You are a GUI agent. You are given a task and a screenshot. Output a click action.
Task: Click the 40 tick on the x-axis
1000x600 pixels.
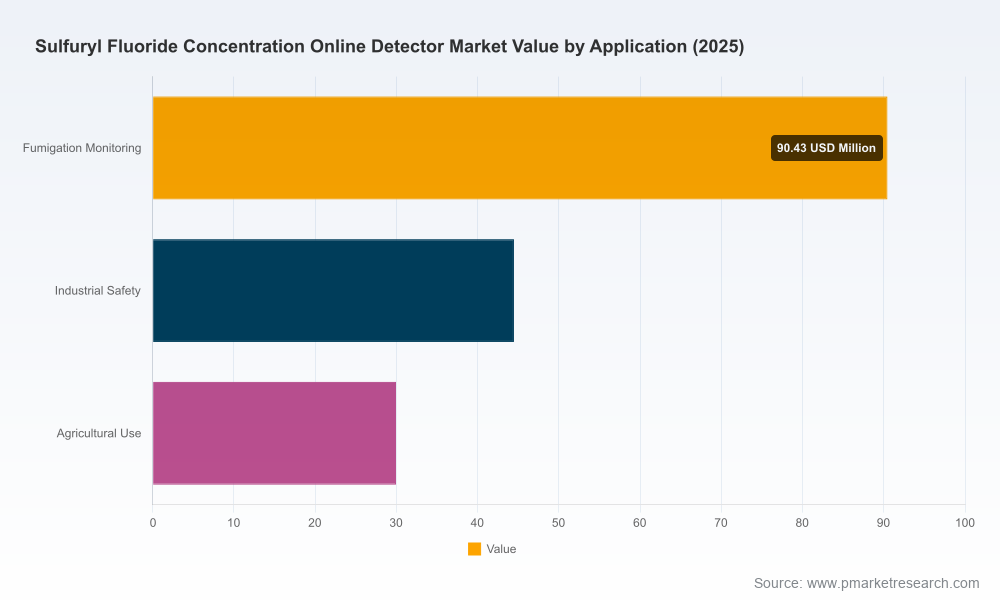[x=478, y=523]
